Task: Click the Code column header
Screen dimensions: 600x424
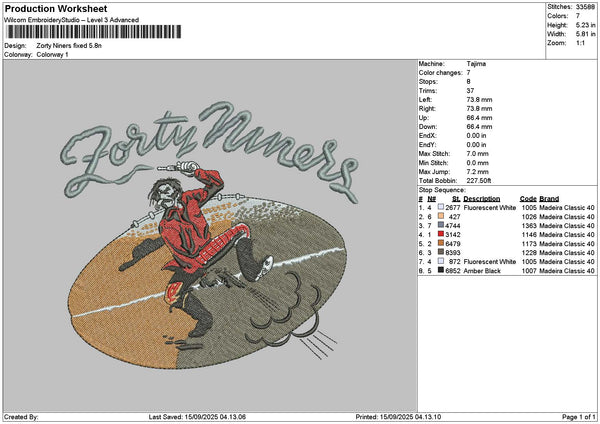Action: point(528,198)
